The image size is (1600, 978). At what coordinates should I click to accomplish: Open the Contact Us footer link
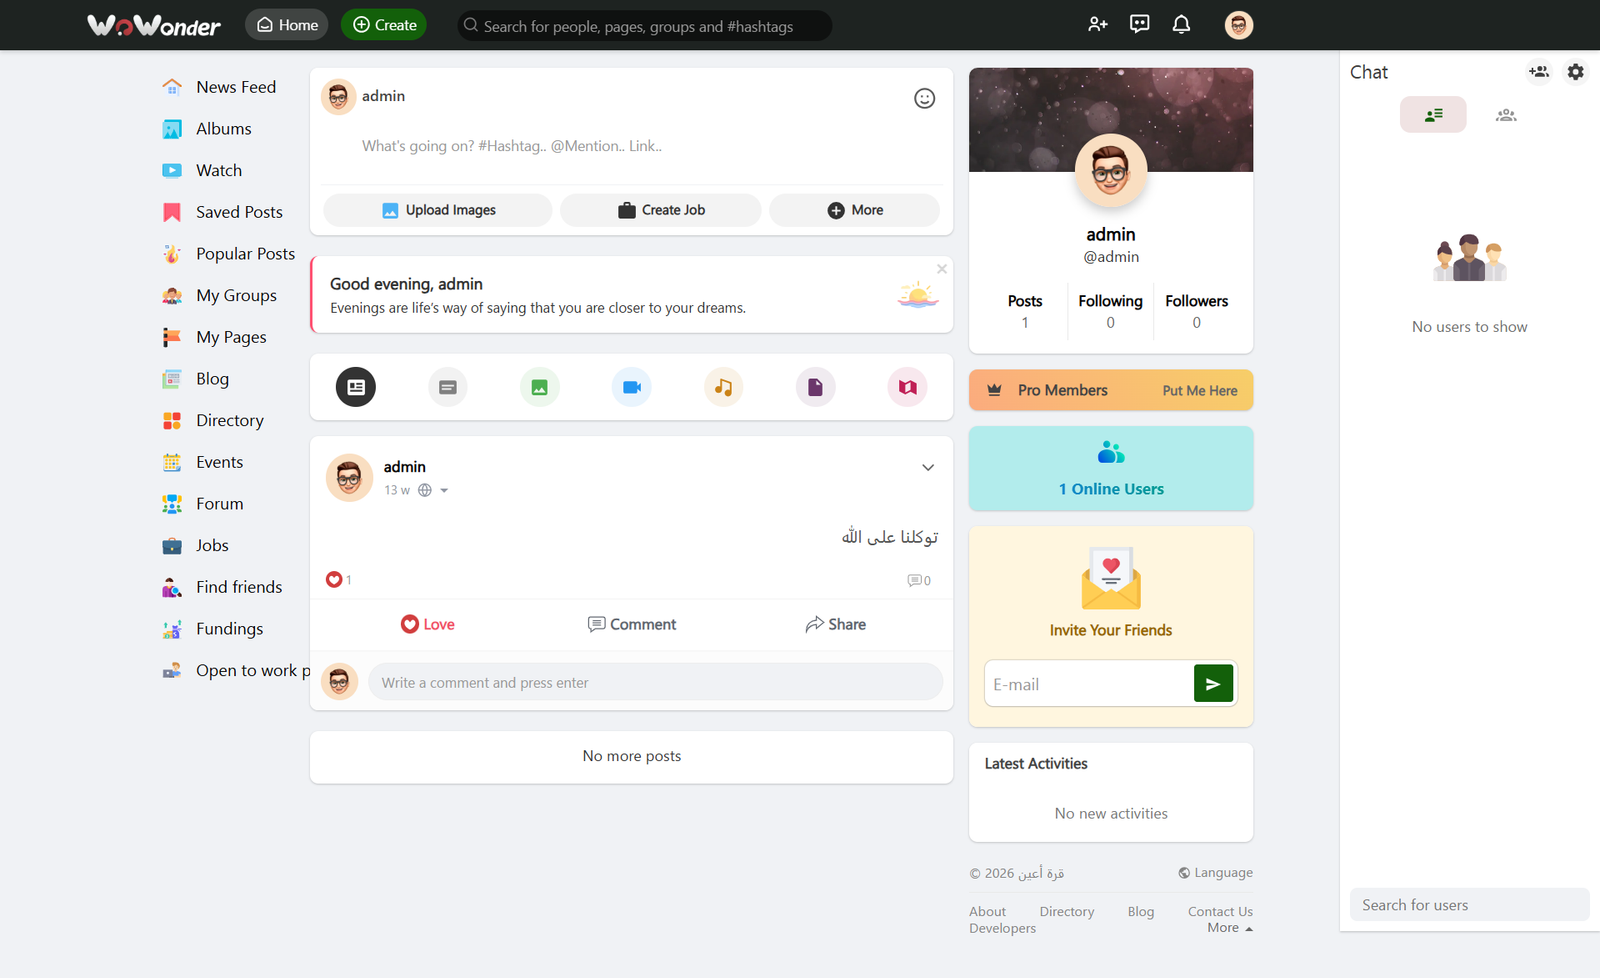tap(1220, 912)
